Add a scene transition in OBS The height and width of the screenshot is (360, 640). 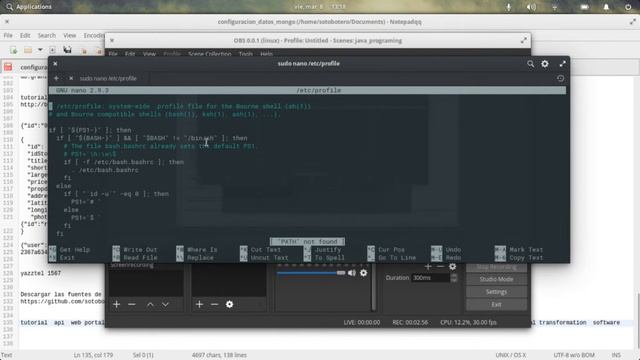(428, 267)
